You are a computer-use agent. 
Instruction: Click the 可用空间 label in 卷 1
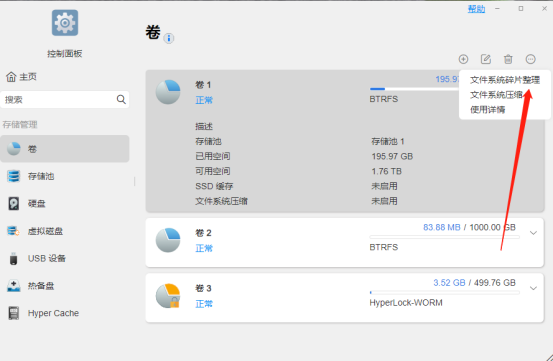coord(213,171)
